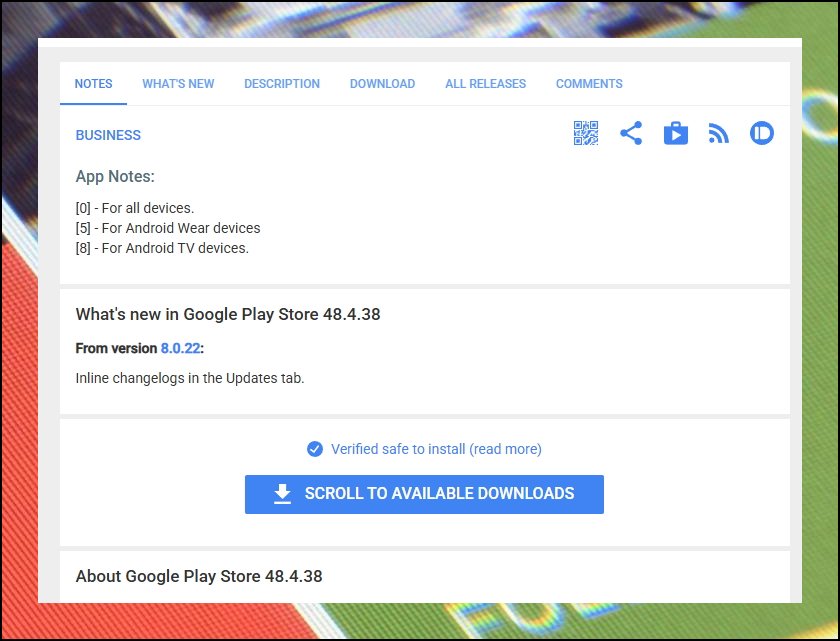Click the verified checkmark badge icon
This screenshot has width=840, height=641.
click(315, 449)
